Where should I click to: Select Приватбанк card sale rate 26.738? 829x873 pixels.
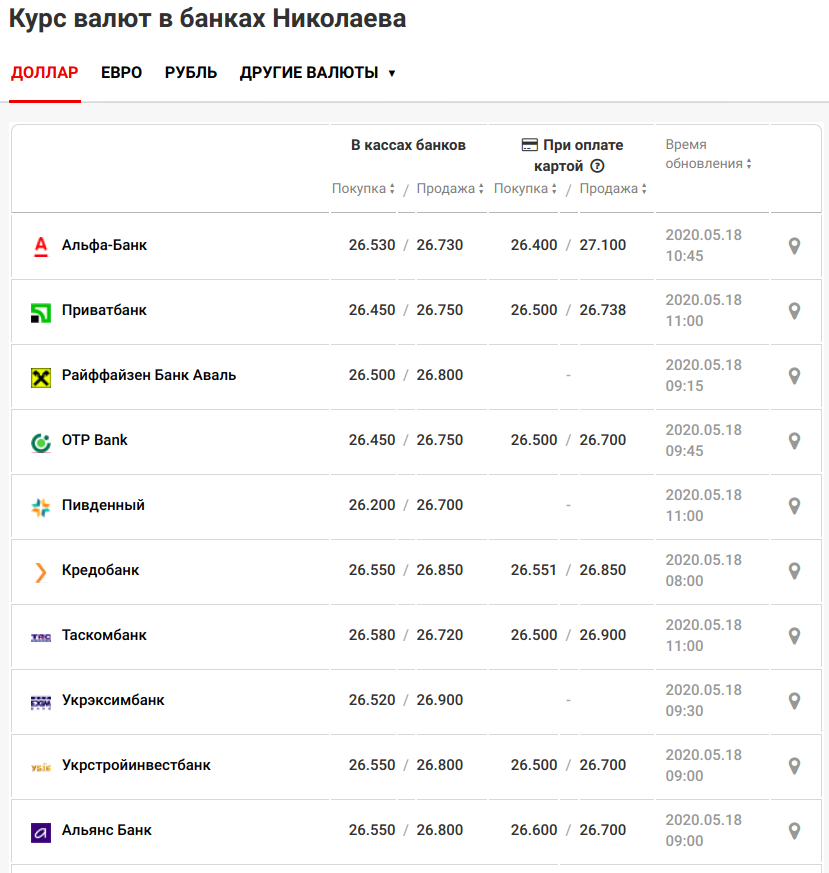tap(602, 310)
